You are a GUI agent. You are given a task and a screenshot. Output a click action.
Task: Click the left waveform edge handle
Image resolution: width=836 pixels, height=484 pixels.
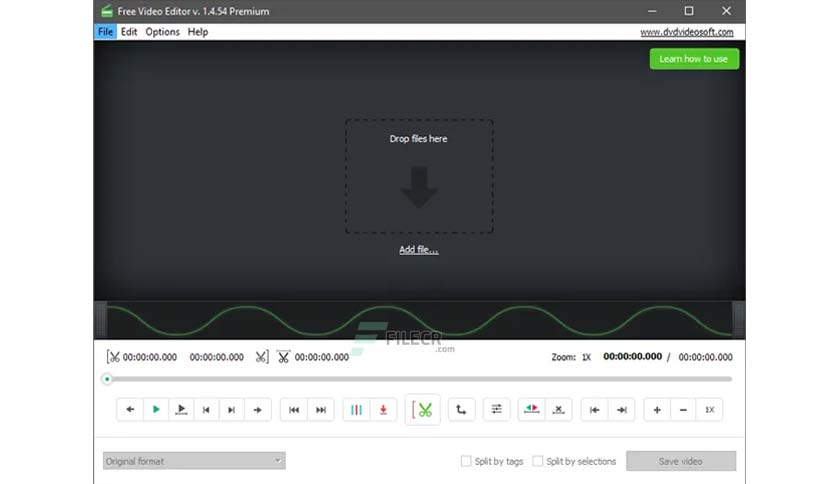pyautogui.click(x=101, y=320)
